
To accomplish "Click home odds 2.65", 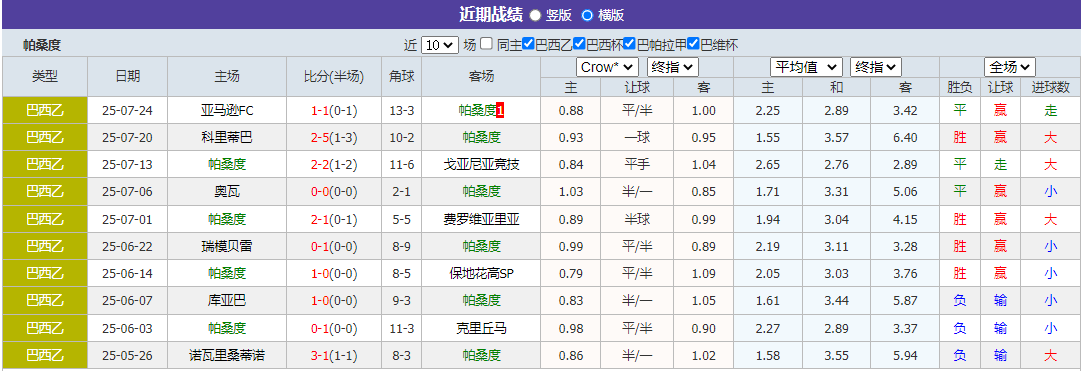I will click(768, 164).
